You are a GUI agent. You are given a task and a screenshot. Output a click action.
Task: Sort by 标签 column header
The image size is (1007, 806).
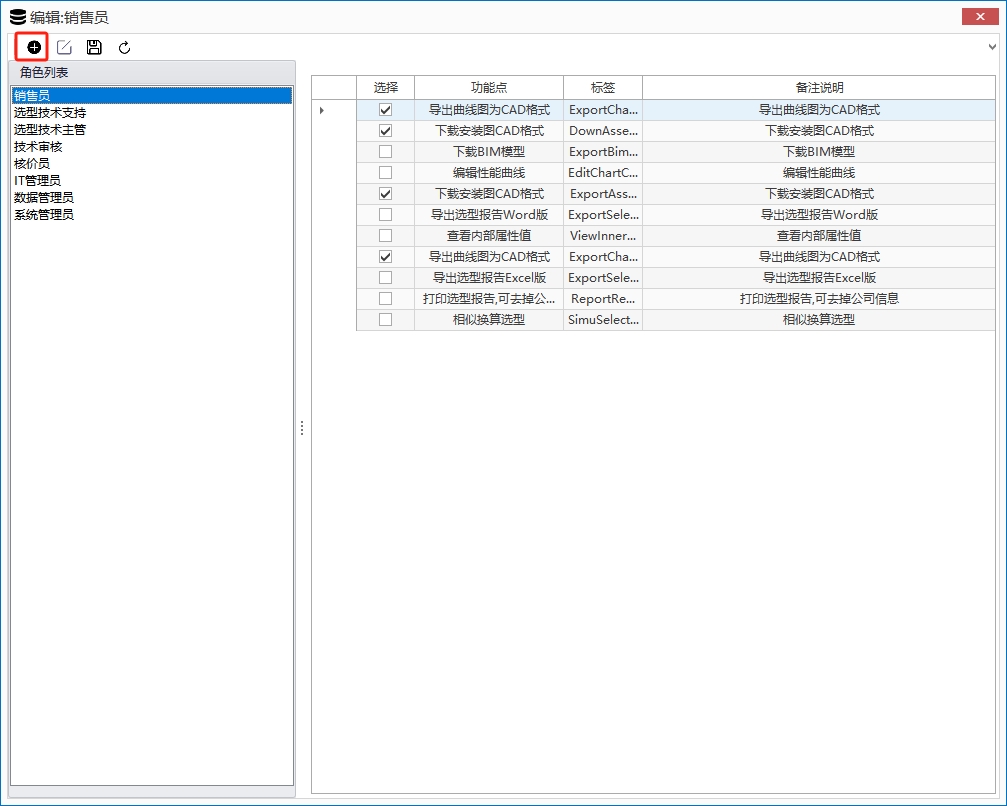(x=603, y=87)
